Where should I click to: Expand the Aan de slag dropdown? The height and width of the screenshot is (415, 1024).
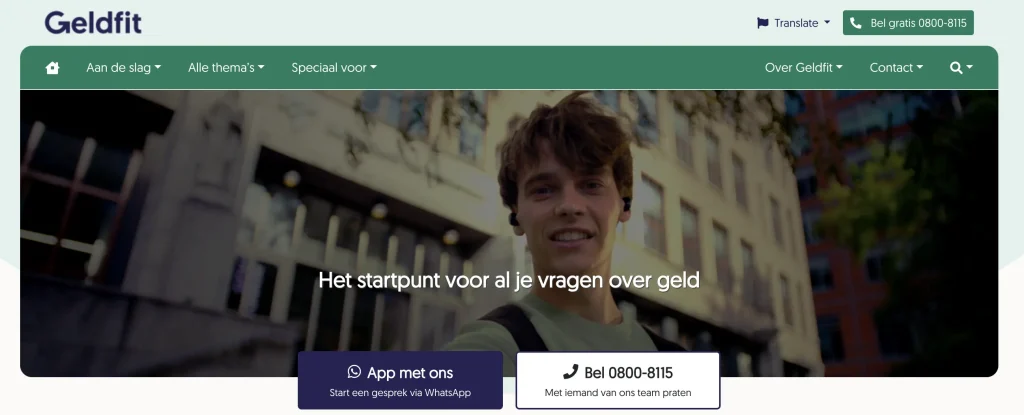[123, 67]
